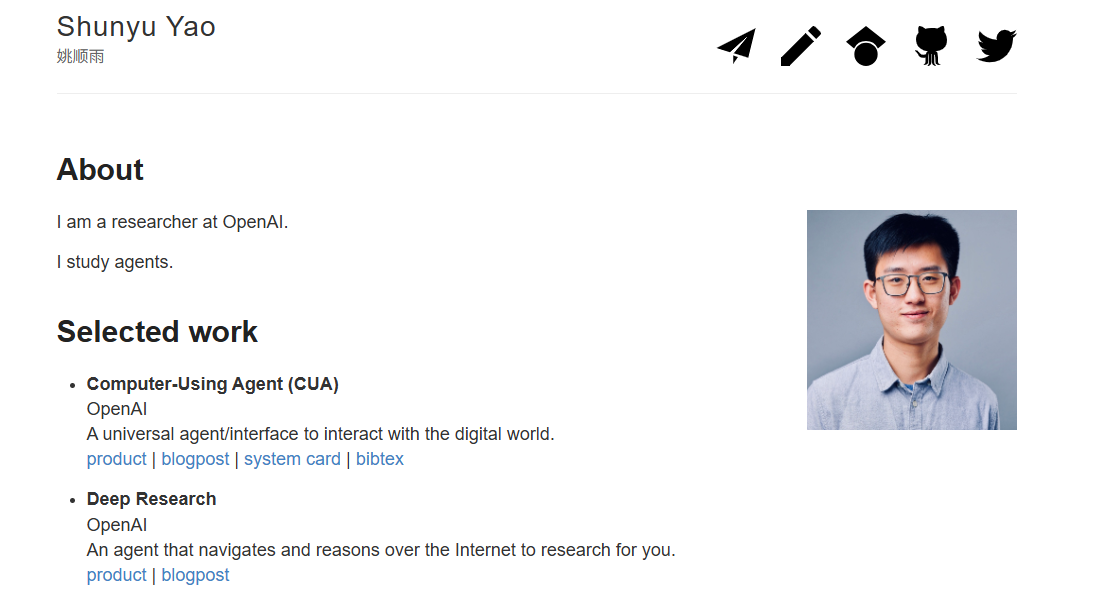This screenshot has width=1093, height=591.
Task: Click the profile photo of Shunyu Yao
Action: (x=911, y=320)
